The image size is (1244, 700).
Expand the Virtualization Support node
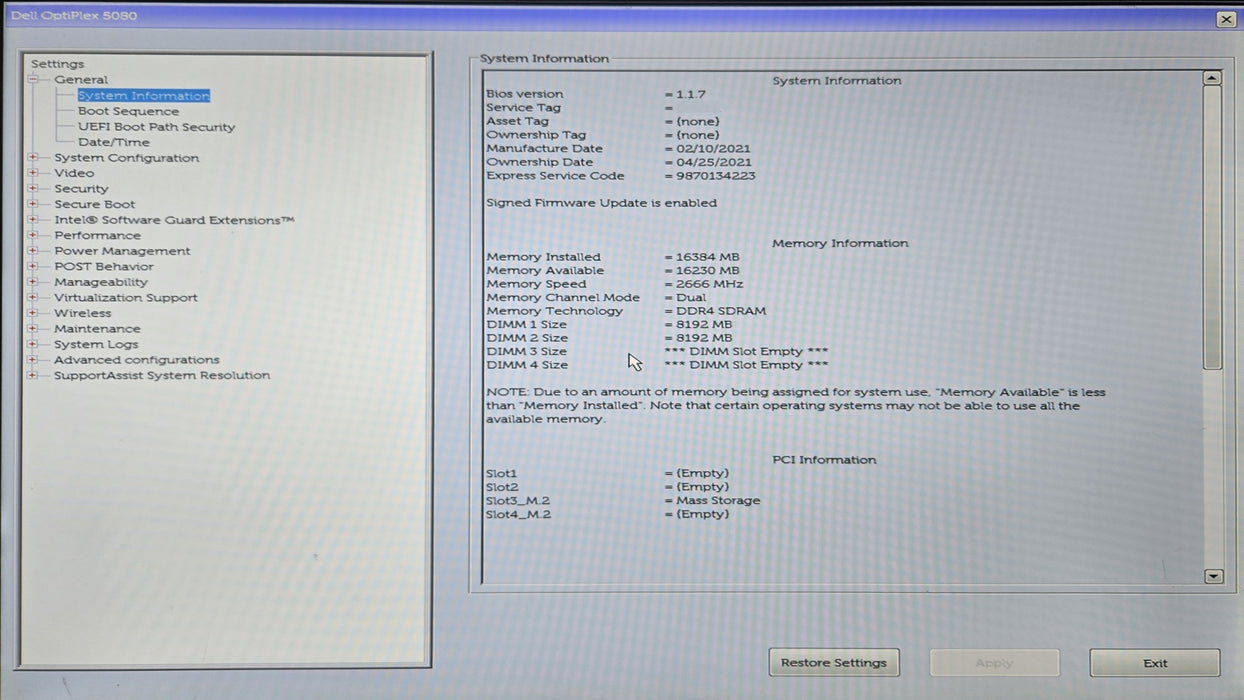[33, 297]
